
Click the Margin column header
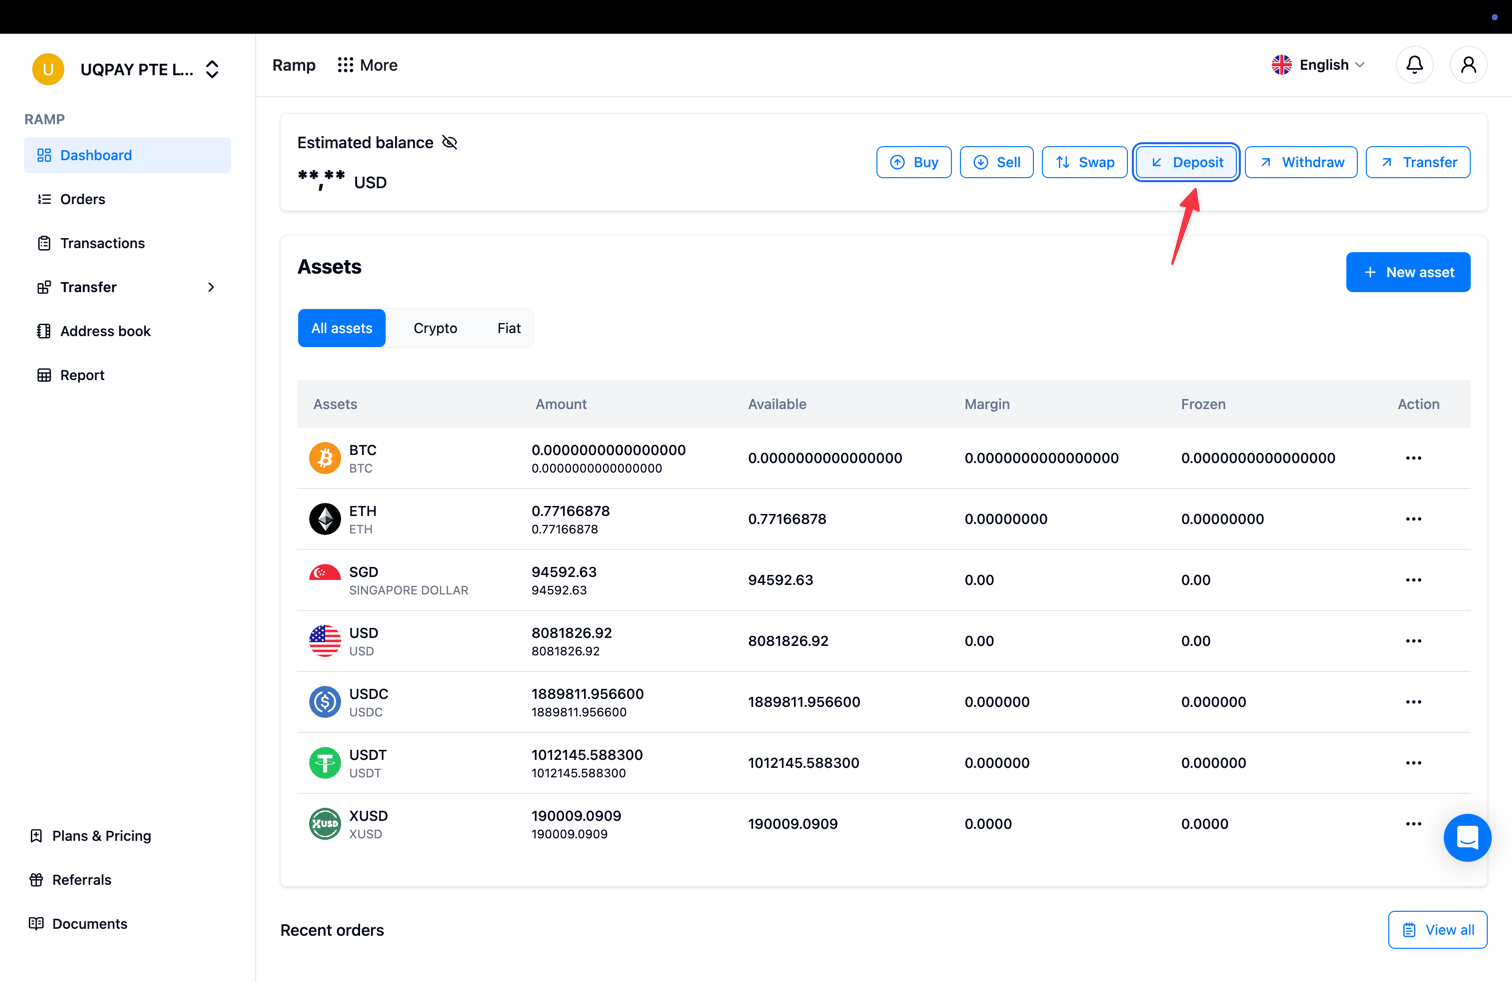987,404
